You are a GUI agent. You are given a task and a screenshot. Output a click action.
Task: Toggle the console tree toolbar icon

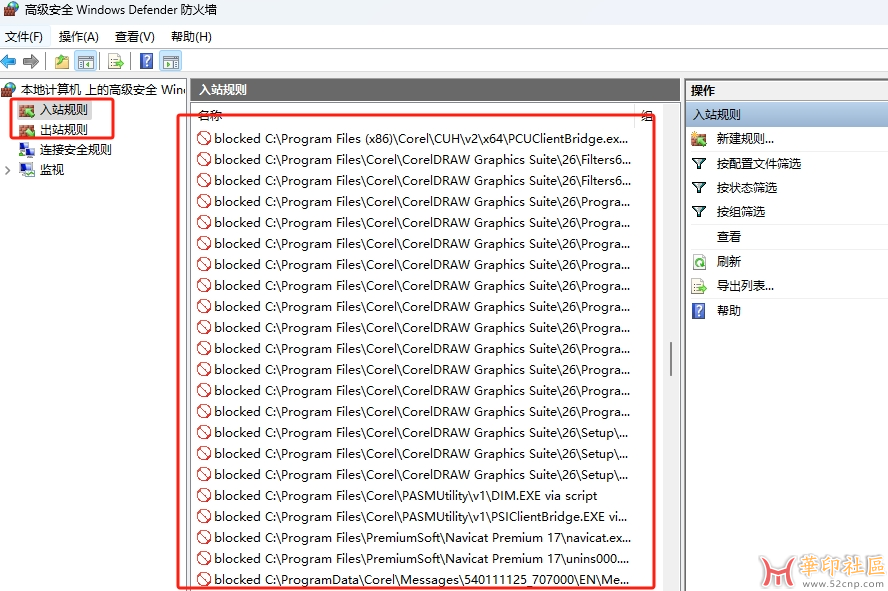[86, 61]
